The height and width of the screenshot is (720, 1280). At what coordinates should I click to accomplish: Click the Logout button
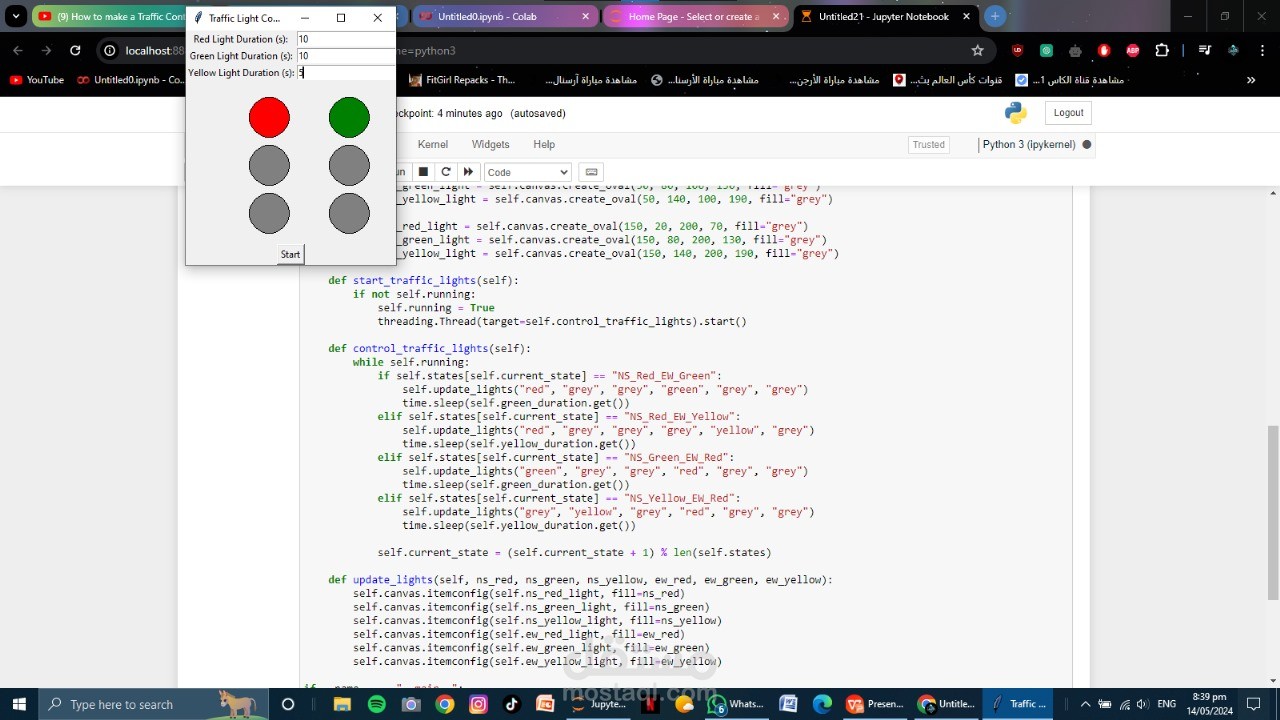point(1068,113)
